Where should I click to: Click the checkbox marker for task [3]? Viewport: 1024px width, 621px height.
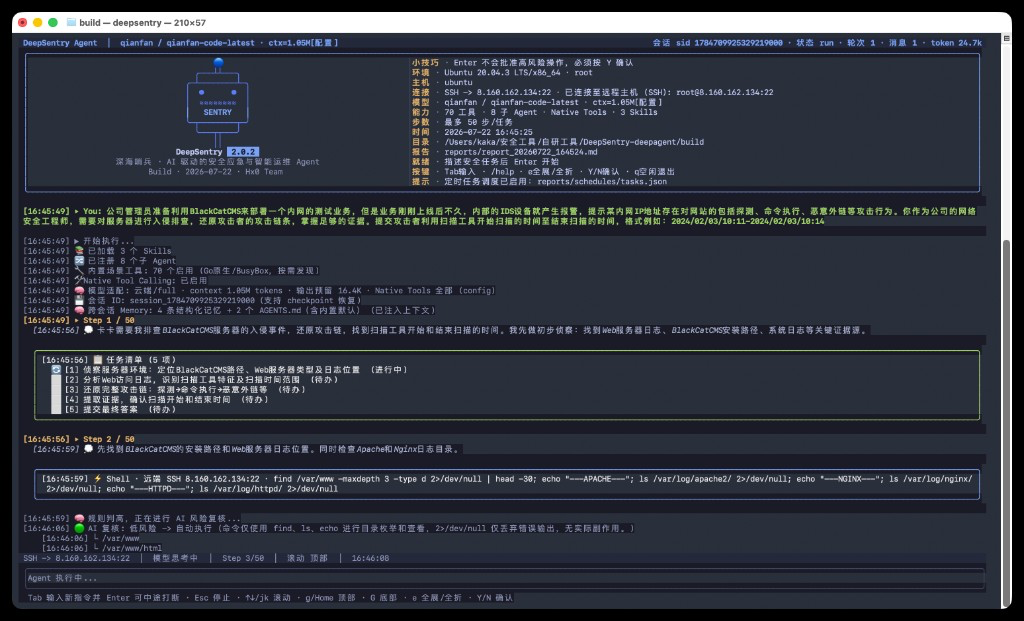pos(56,389)
